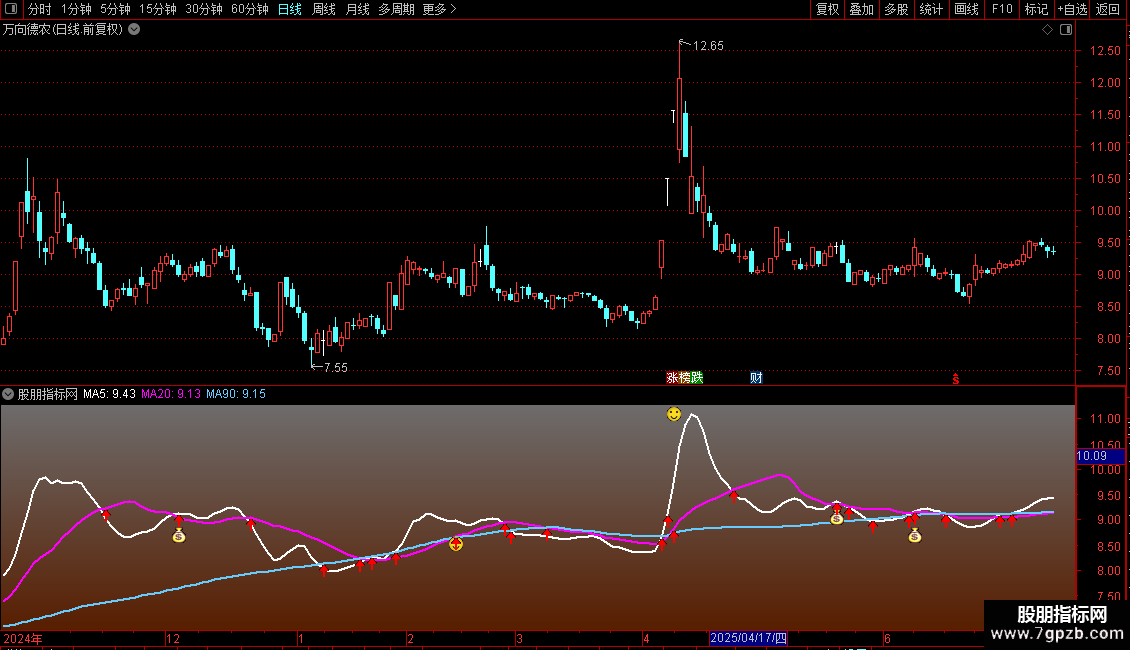Click the money bag sitting on the magenta line
1130x650 pixels.
pos(836,517)
